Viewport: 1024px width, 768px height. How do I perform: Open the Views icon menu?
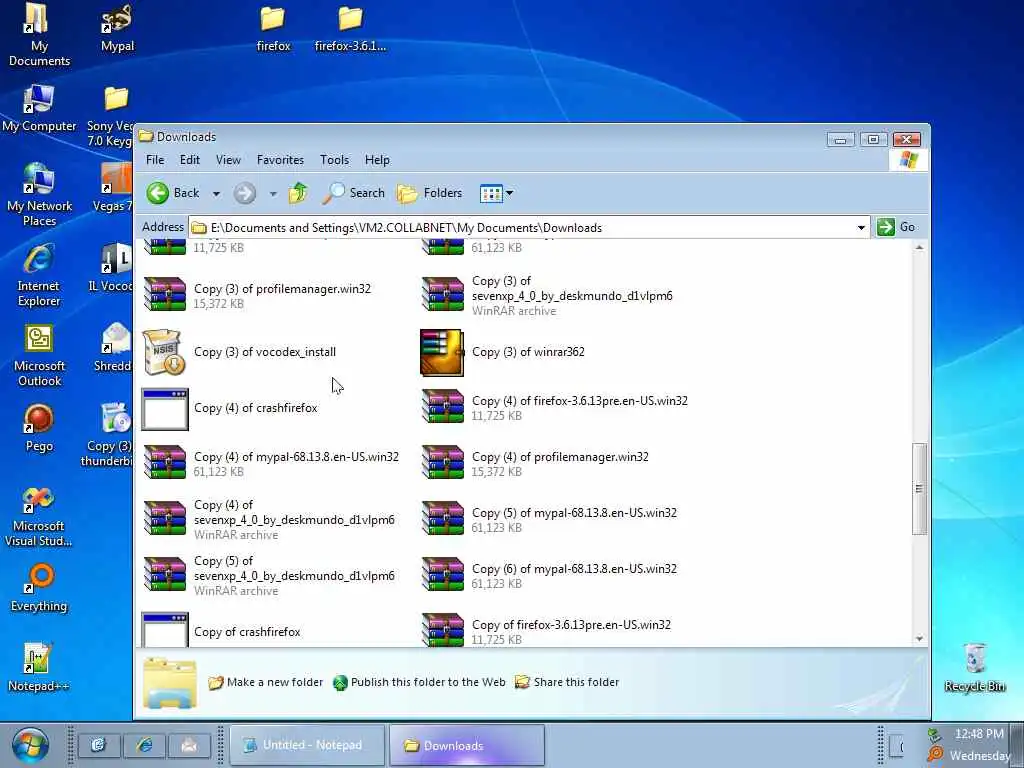496,193
